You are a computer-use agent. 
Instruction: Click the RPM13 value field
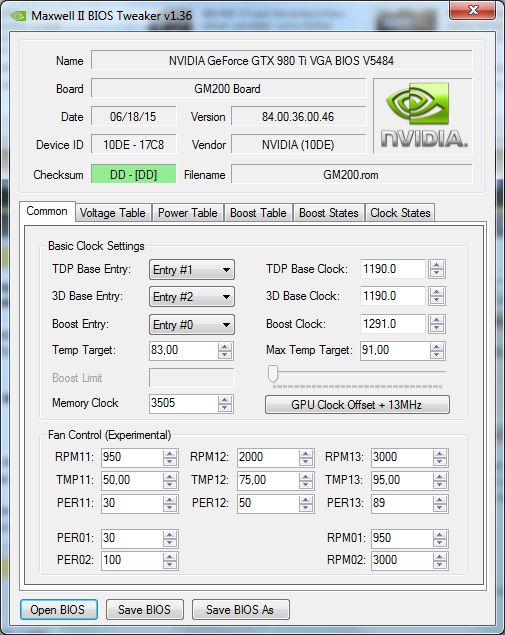click(x=402, y=457)
